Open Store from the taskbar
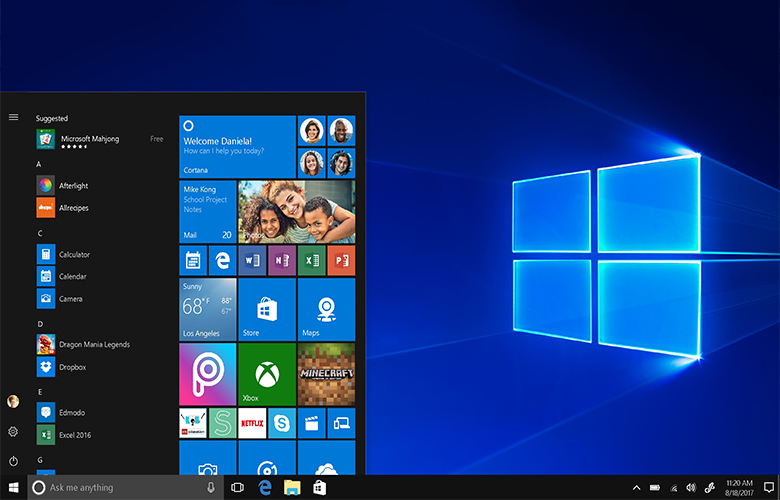Screen dimensions: 780x500 point(319,488)
